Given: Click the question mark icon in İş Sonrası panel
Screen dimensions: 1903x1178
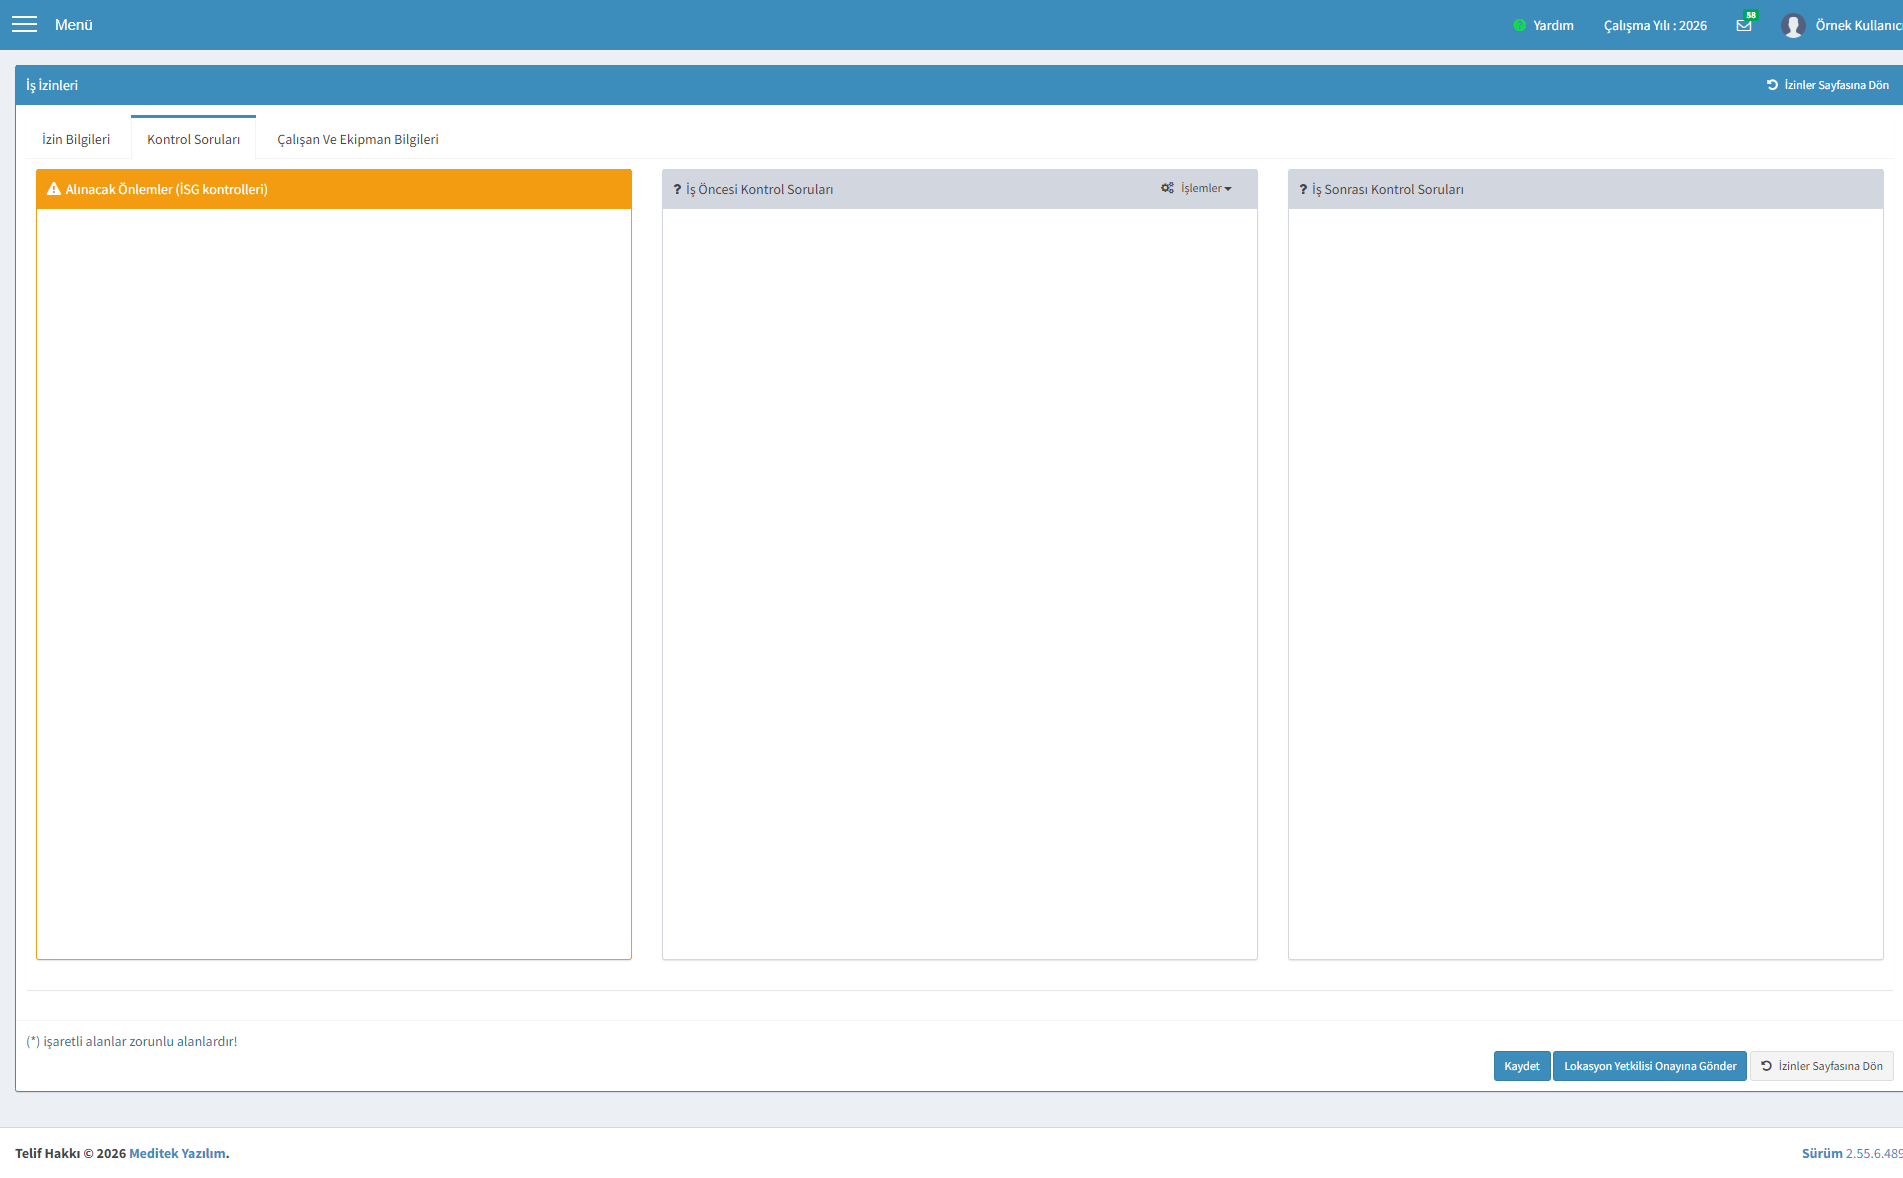Looking at the screenshot, I should 1303,189.
